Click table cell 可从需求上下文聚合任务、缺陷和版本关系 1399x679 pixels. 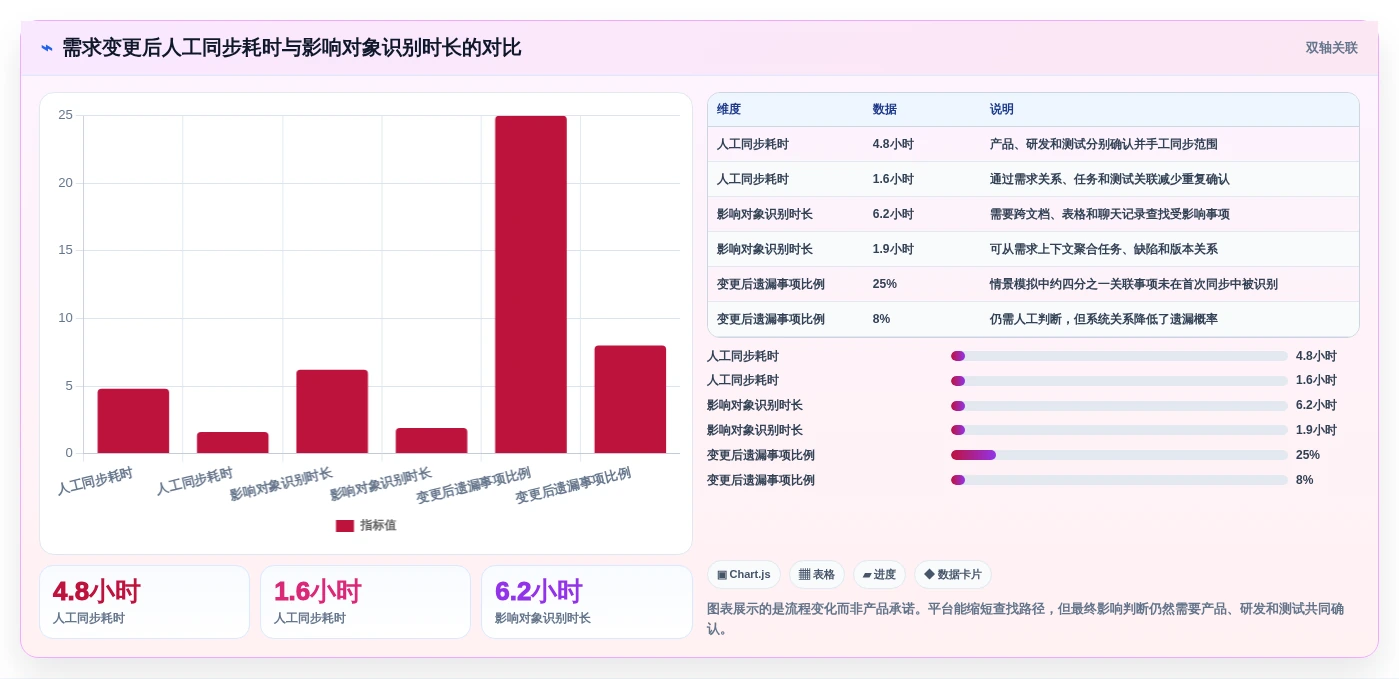click(x=1104, y=249)
